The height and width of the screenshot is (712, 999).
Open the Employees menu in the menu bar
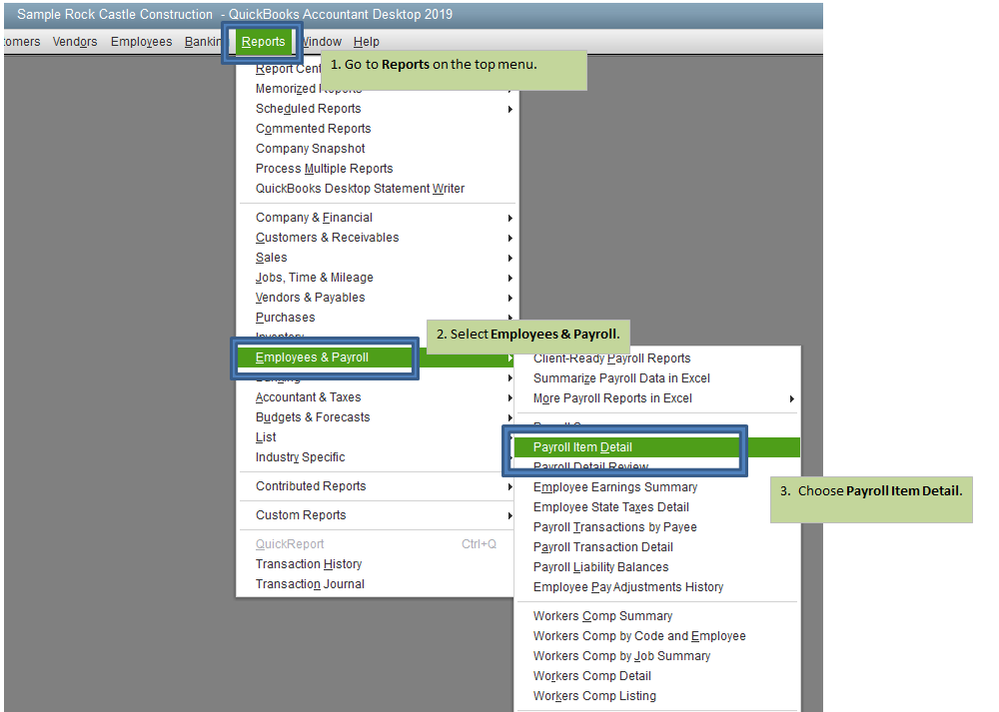(x=141, y=42)
